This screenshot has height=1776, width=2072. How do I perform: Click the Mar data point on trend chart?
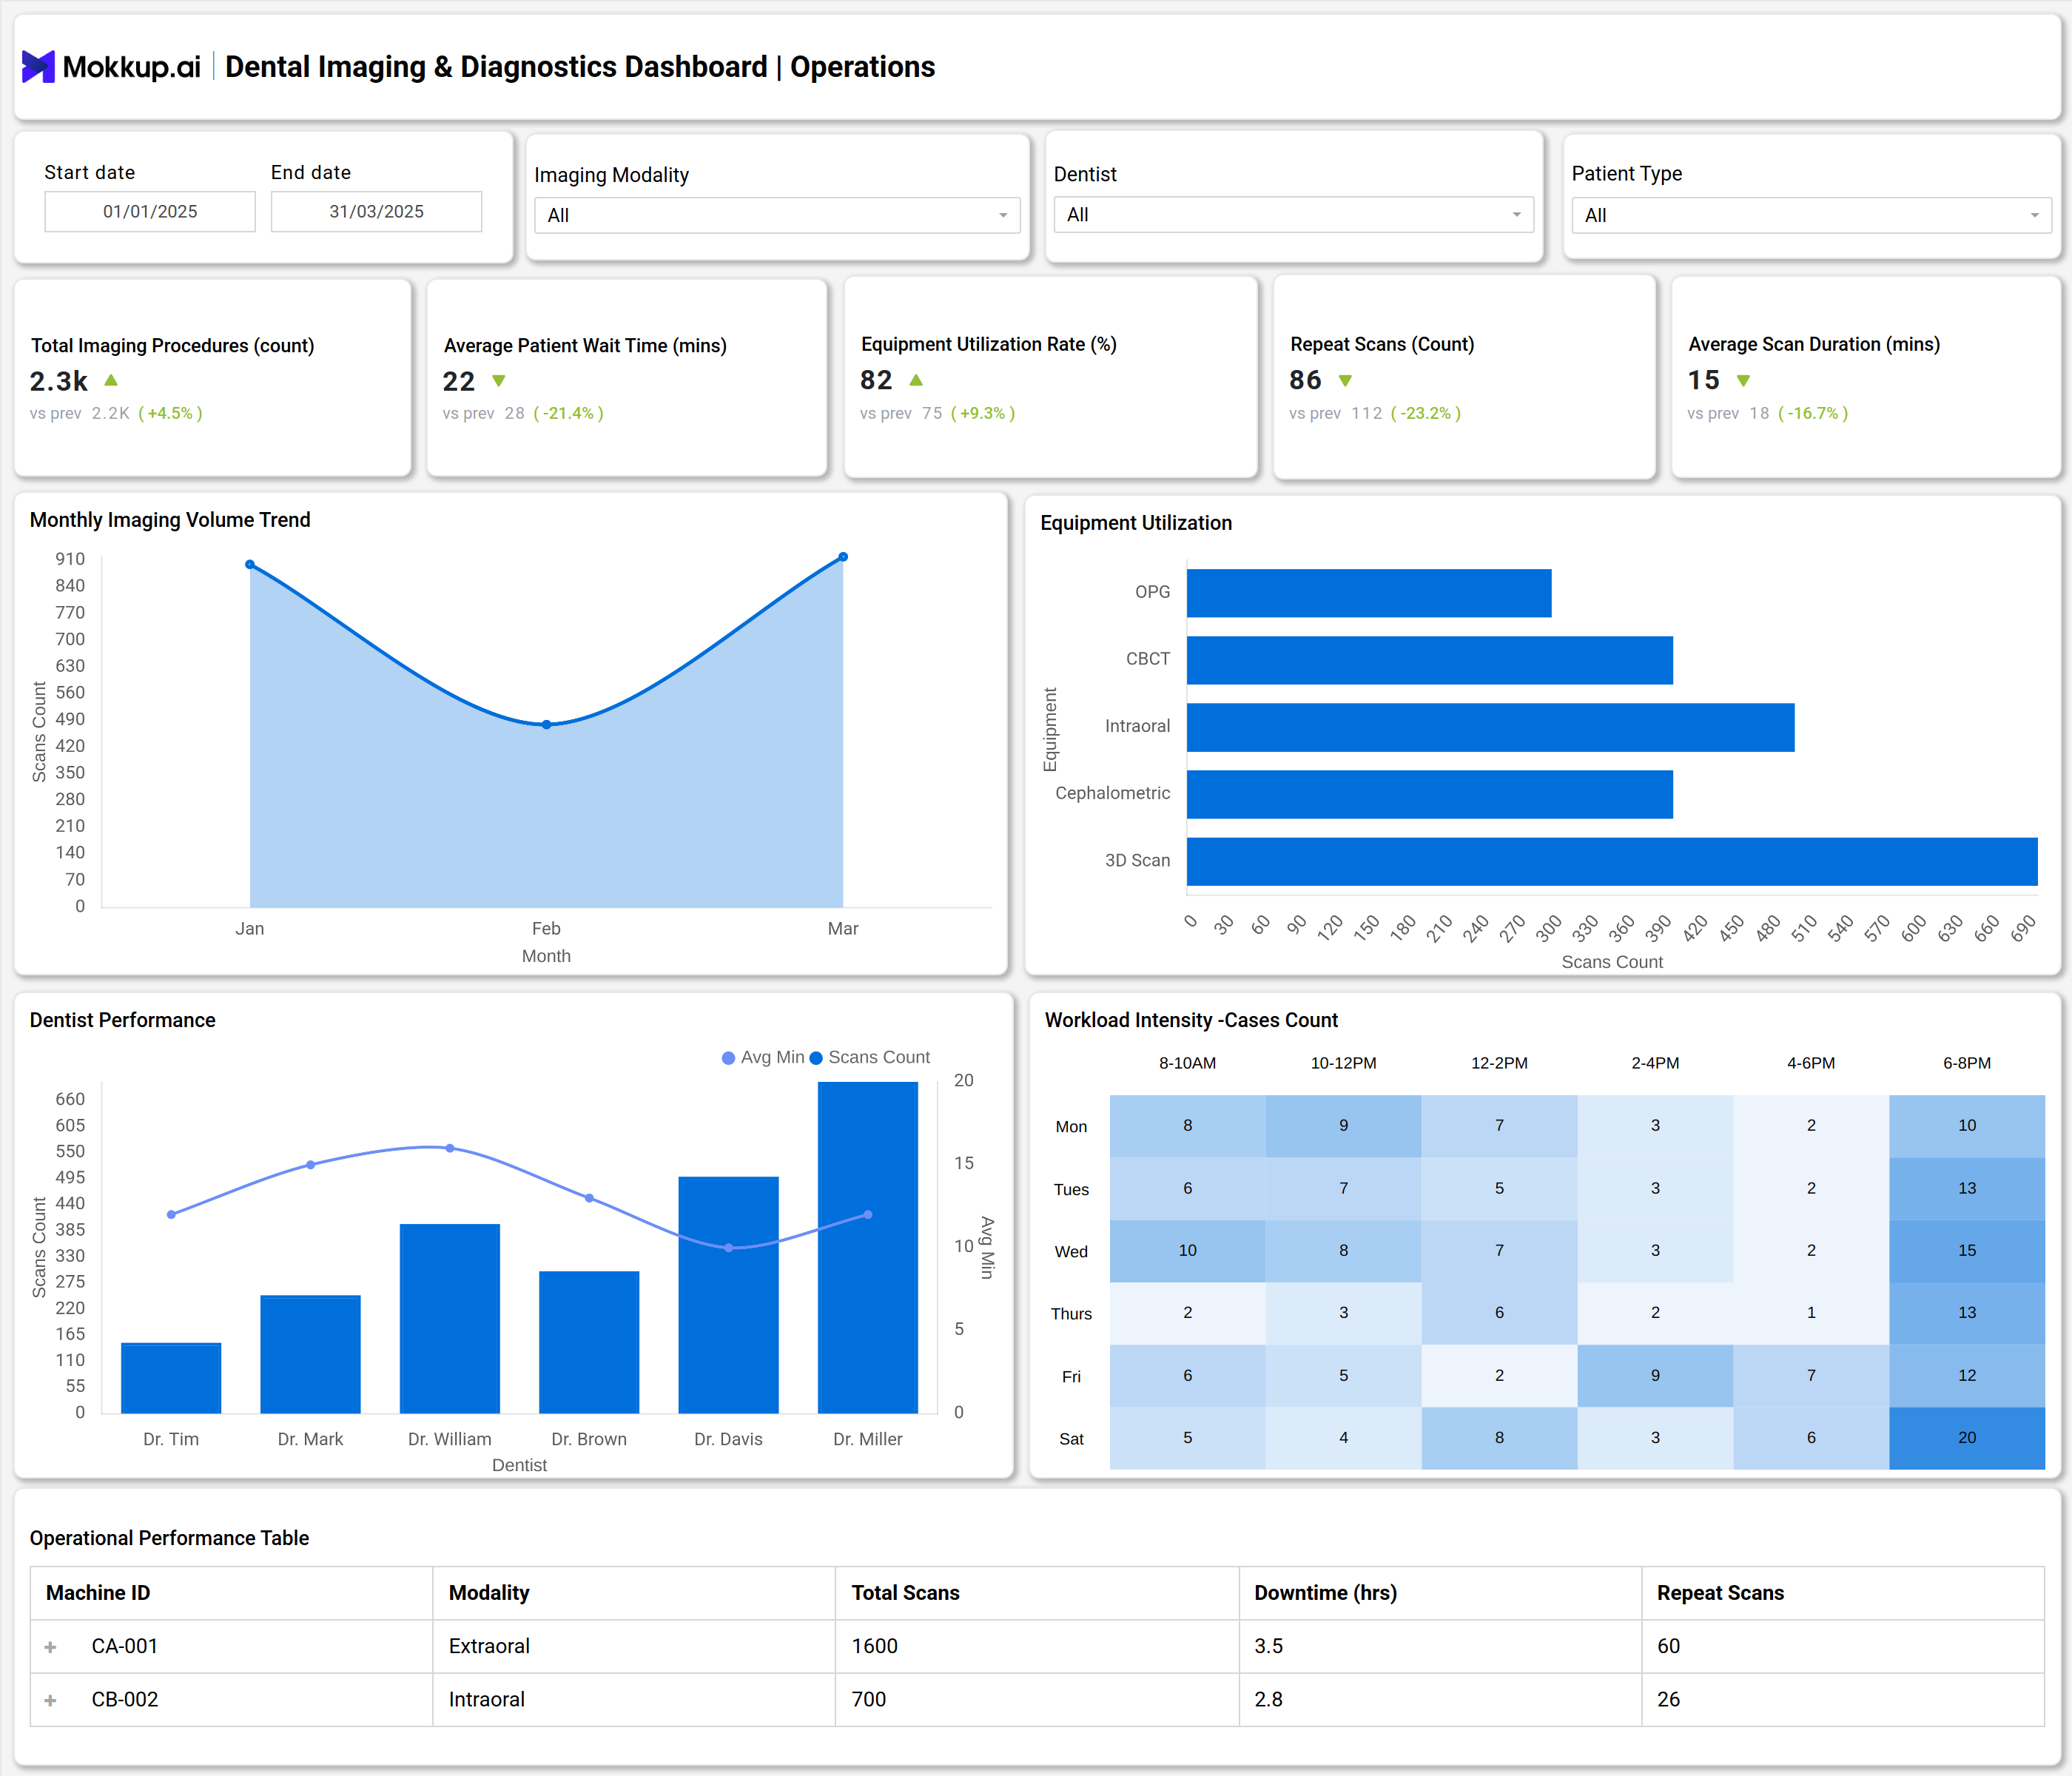tap(843, 557)
